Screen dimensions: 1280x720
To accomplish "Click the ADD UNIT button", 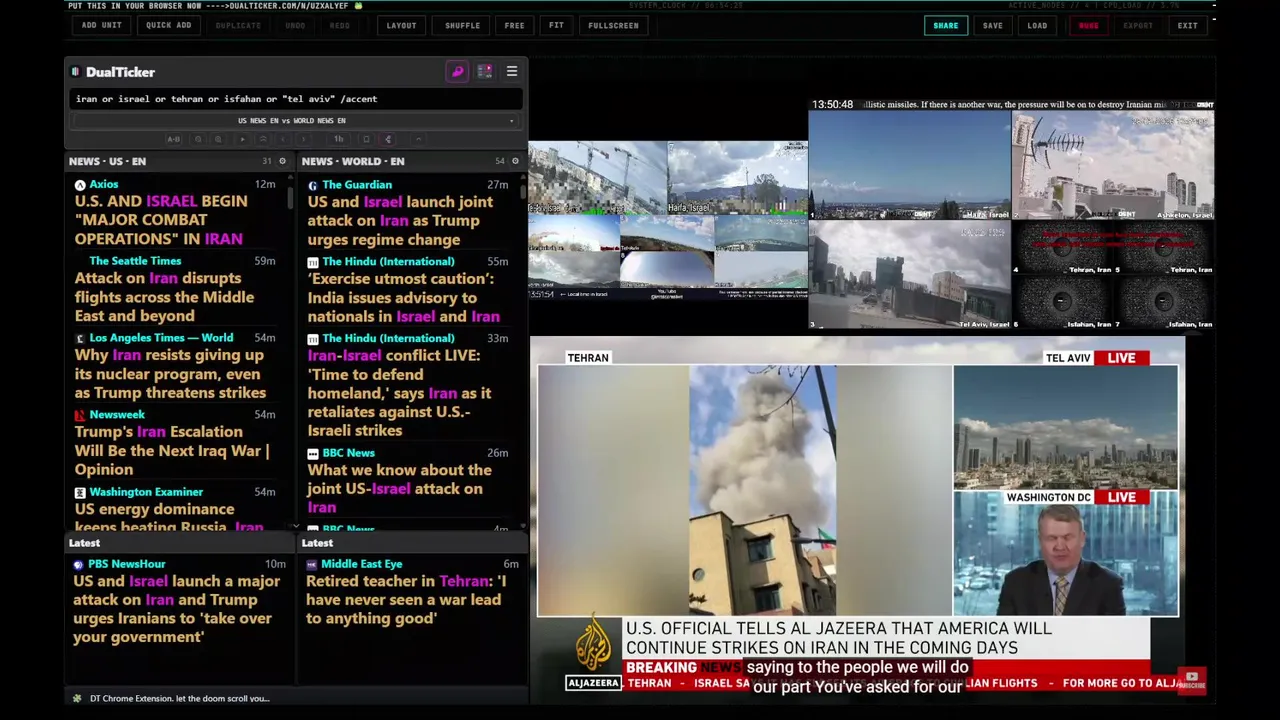I will point(102,25).
